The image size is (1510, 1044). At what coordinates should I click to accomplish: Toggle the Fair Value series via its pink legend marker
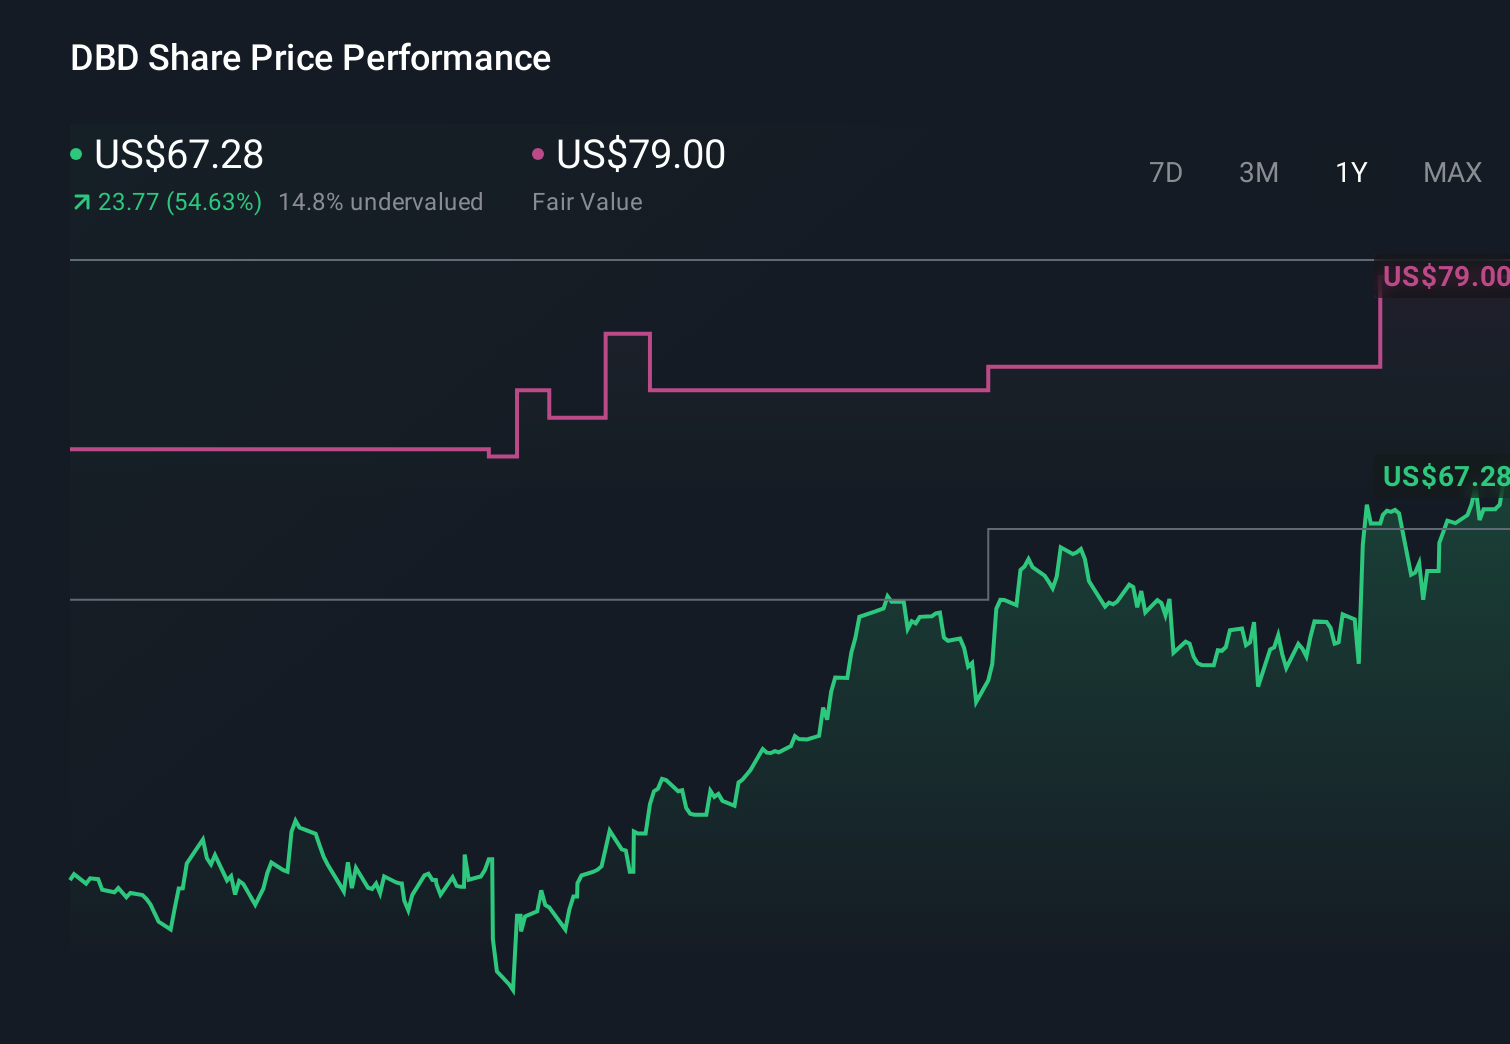[539, 153]
